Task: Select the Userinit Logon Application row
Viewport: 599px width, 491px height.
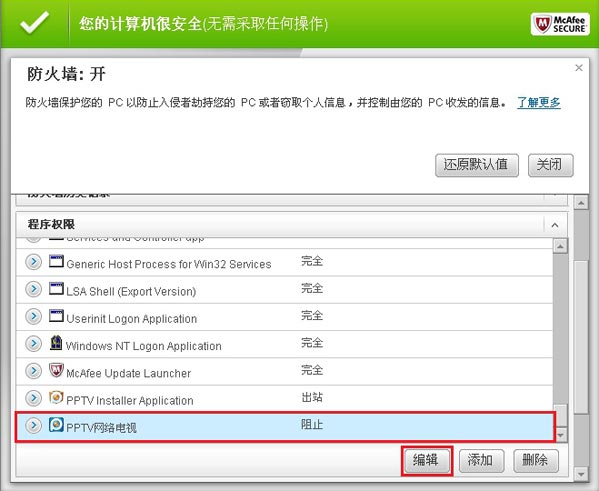Action: click(x=285, y=317)
